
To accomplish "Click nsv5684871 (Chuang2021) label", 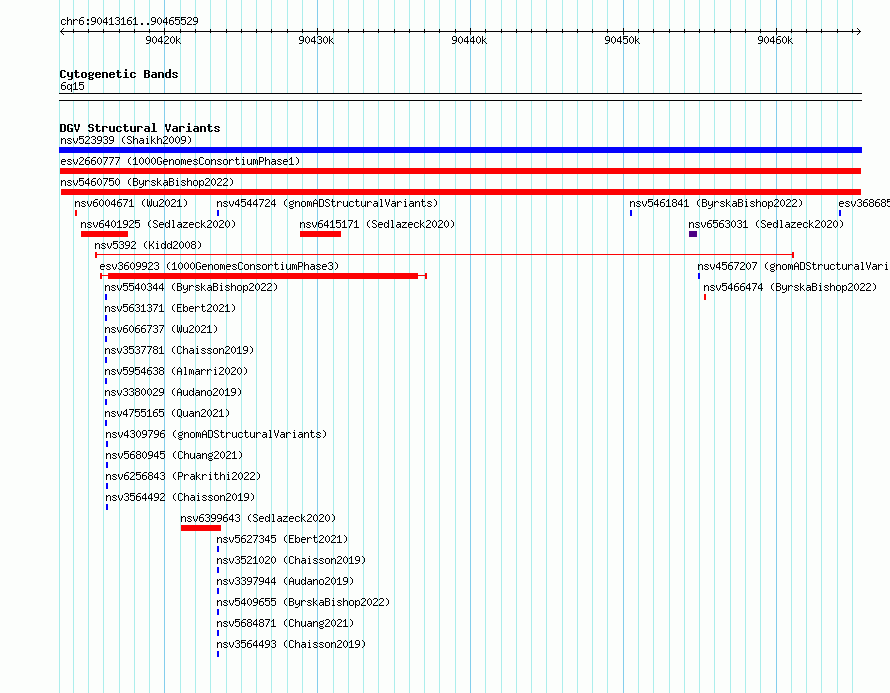I will pyautogui.click(x=285, y=623).
